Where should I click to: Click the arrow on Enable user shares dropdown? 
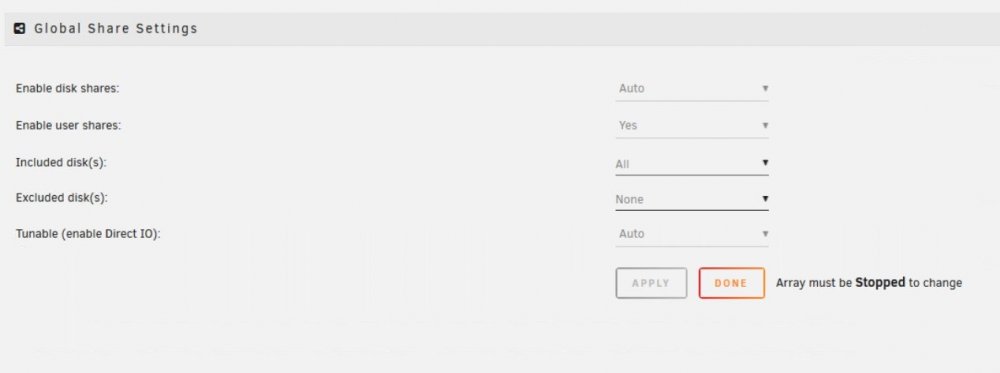coord(765,126)
